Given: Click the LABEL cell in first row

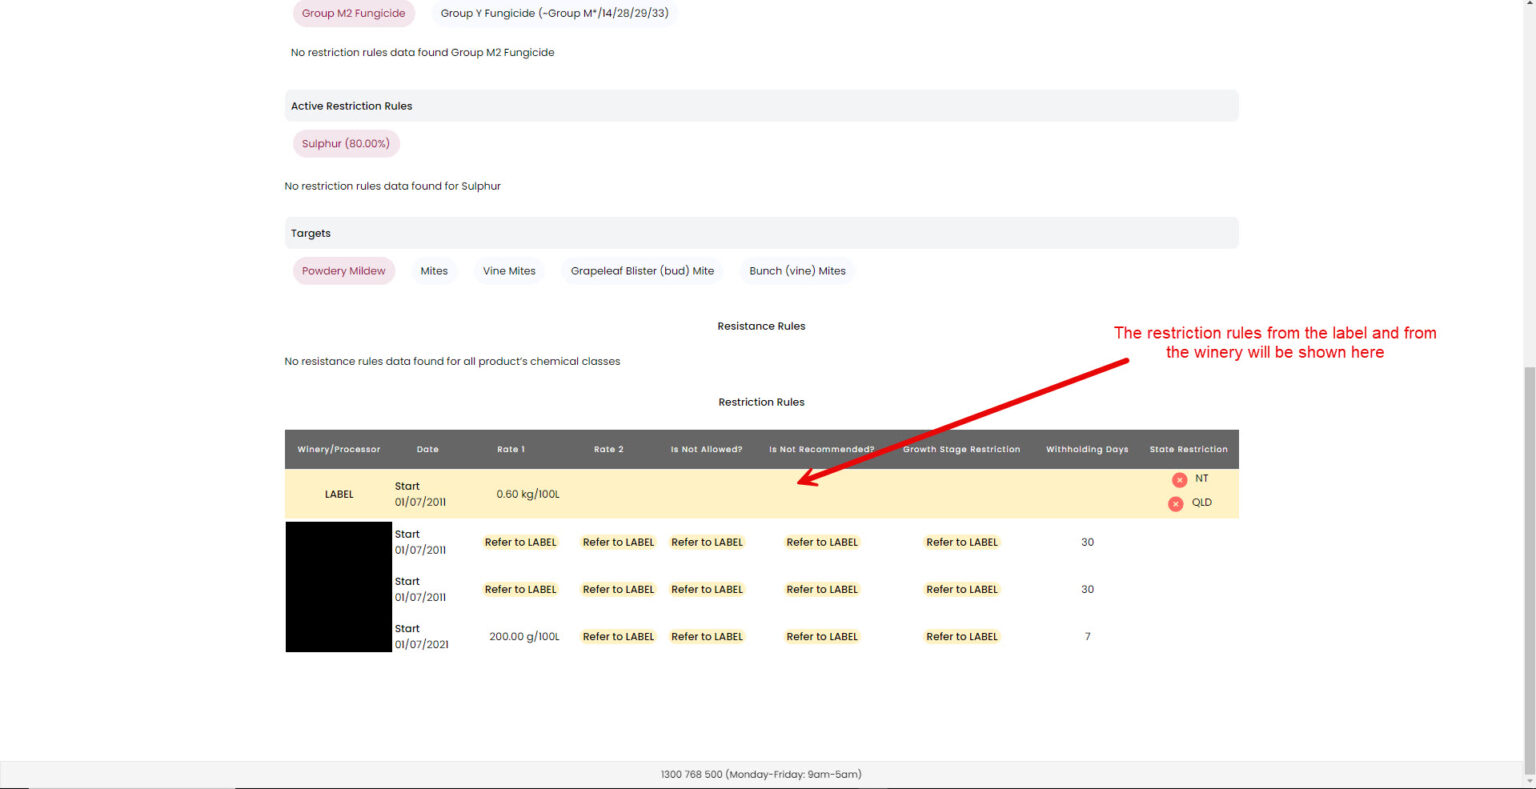Looking at the screenshot, I should (339, 495).
